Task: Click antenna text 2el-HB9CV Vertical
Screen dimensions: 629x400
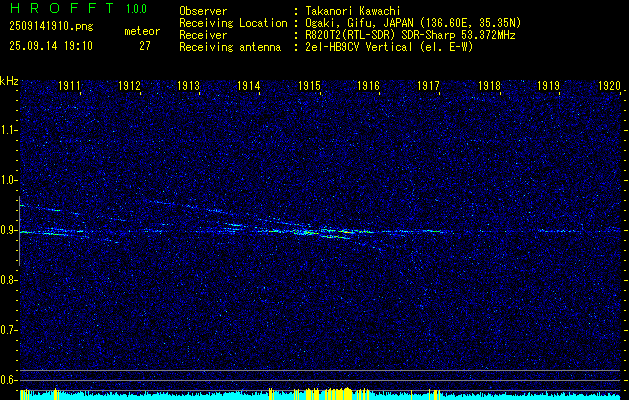Action: [x=359, y=47]
